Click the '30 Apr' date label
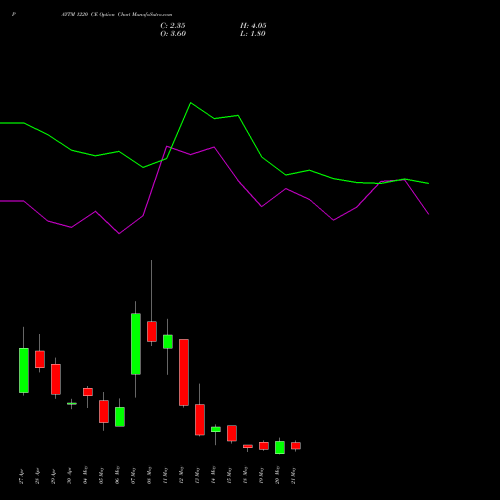Viewport: 500px width, 500px height. 70,476
